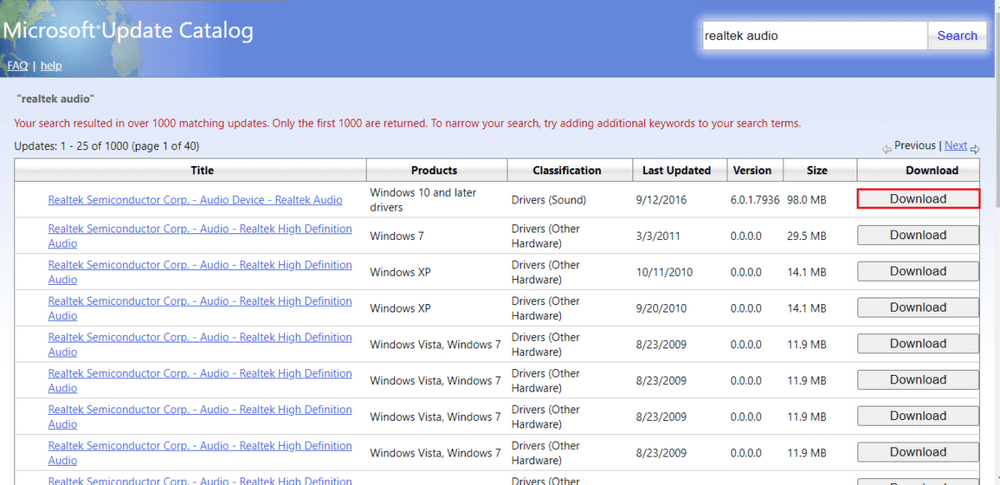The height and width of the screenshot is (485, 1000).
Task: Open Realtek Audio Device title link
Action: pos(195,200)
